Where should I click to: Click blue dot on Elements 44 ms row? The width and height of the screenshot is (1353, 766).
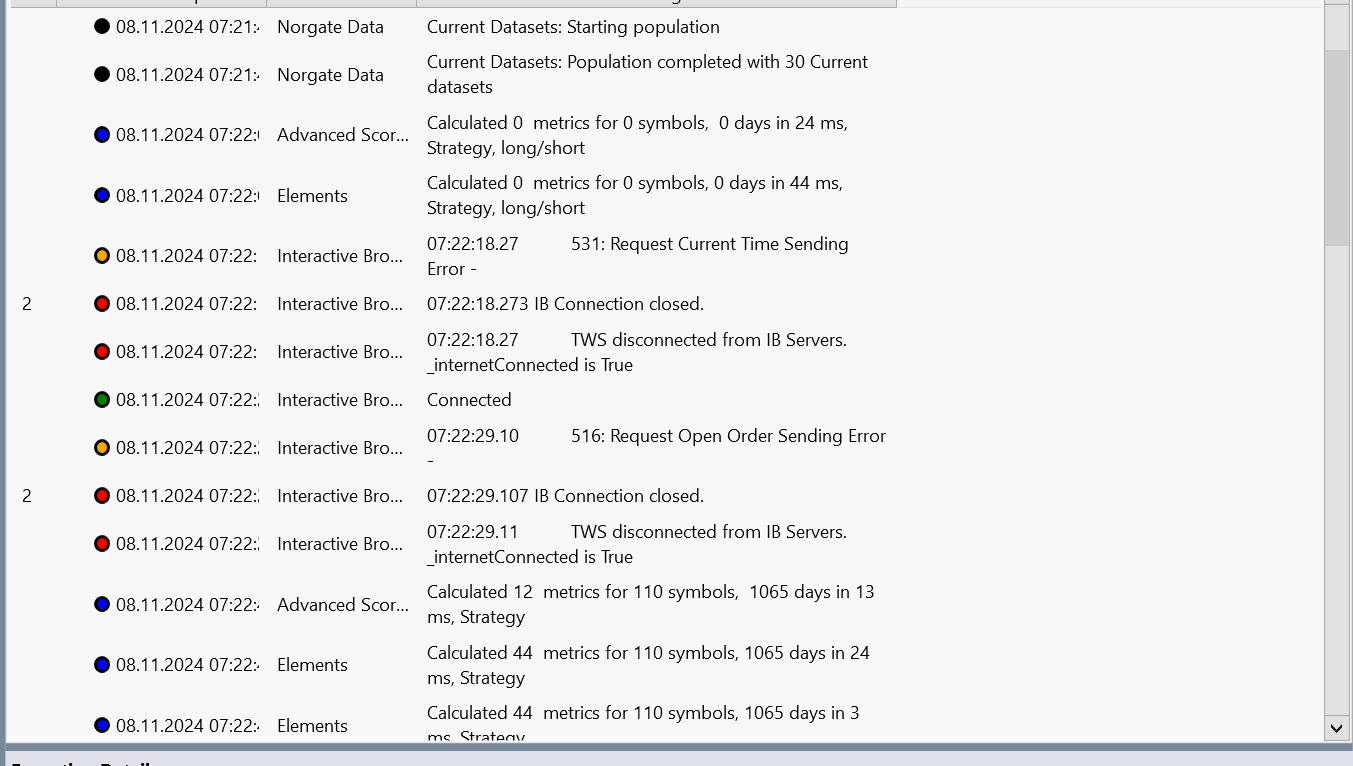pos(102,196)
